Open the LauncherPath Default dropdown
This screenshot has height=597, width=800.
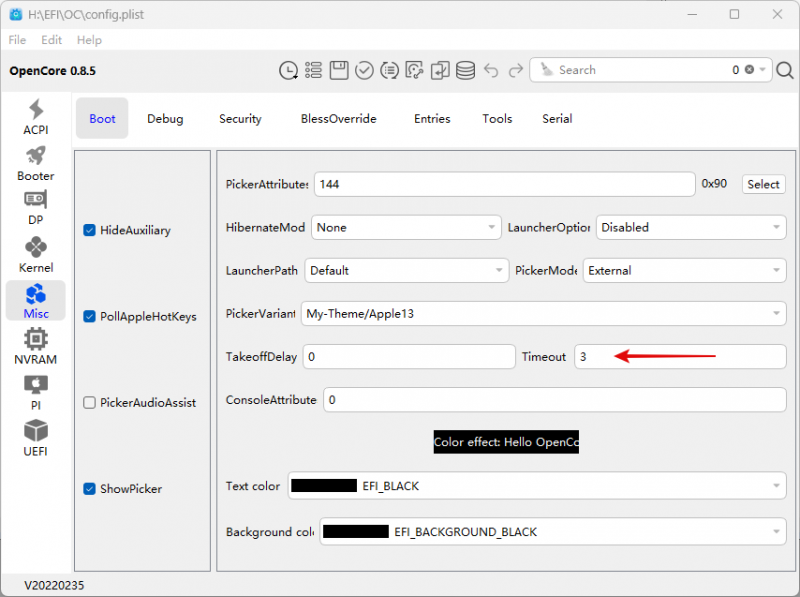(407, 270)
